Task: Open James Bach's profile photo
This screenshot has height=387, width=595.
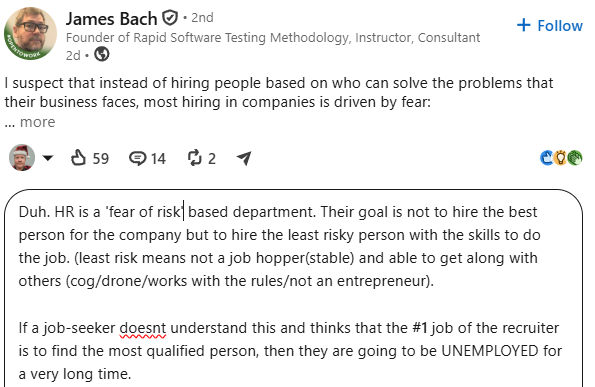Action: (x=30, y=33)
